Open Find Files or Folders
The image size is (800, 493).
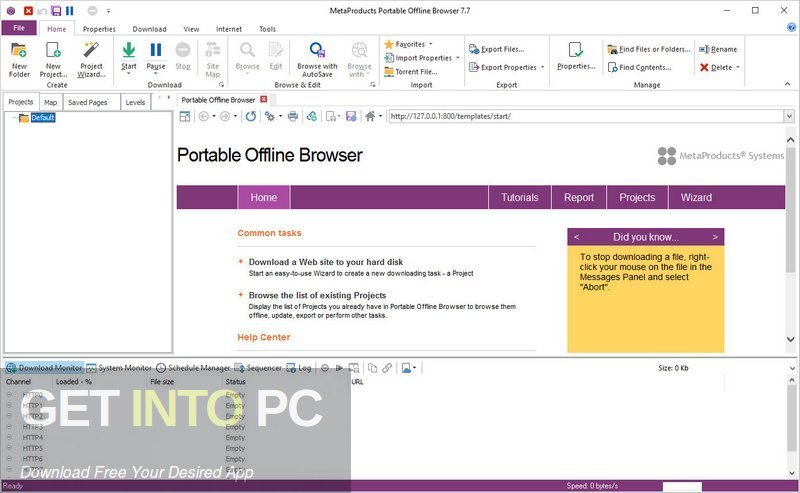pyautogui.click(x=648, y=49)
